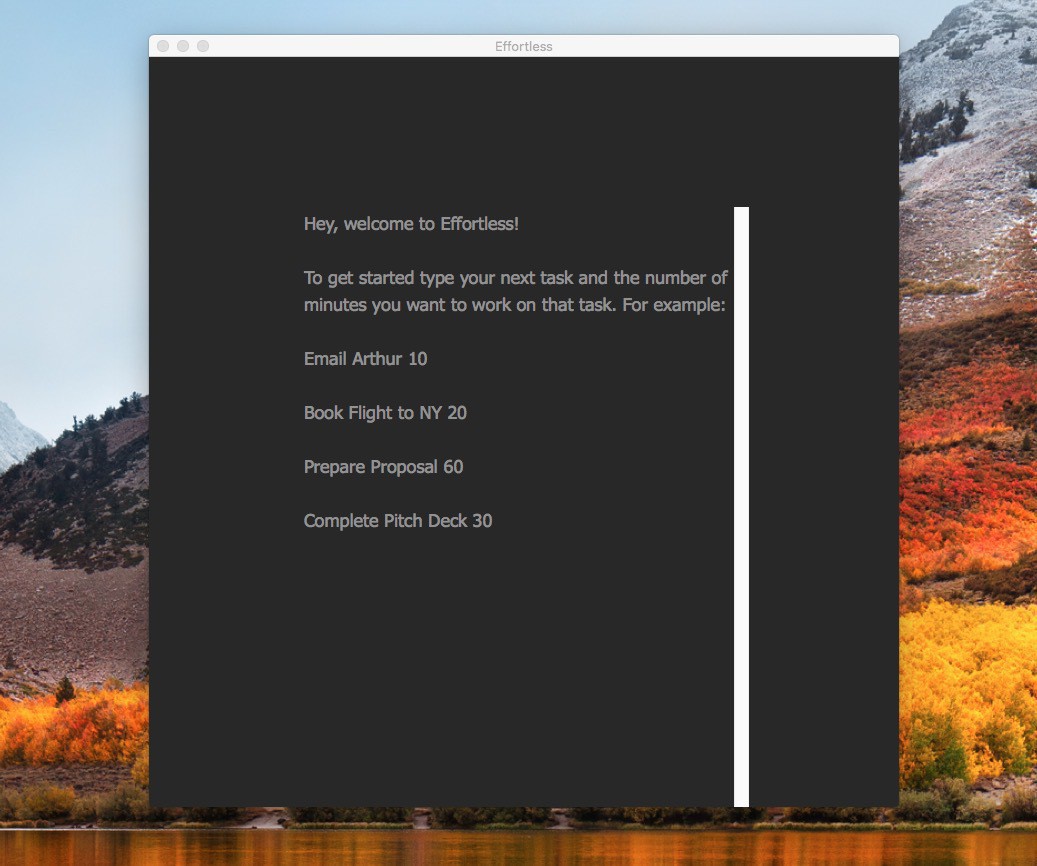Click the close window button in Effortless
The image size is (1037, 866).
click(x=163, y=46)
